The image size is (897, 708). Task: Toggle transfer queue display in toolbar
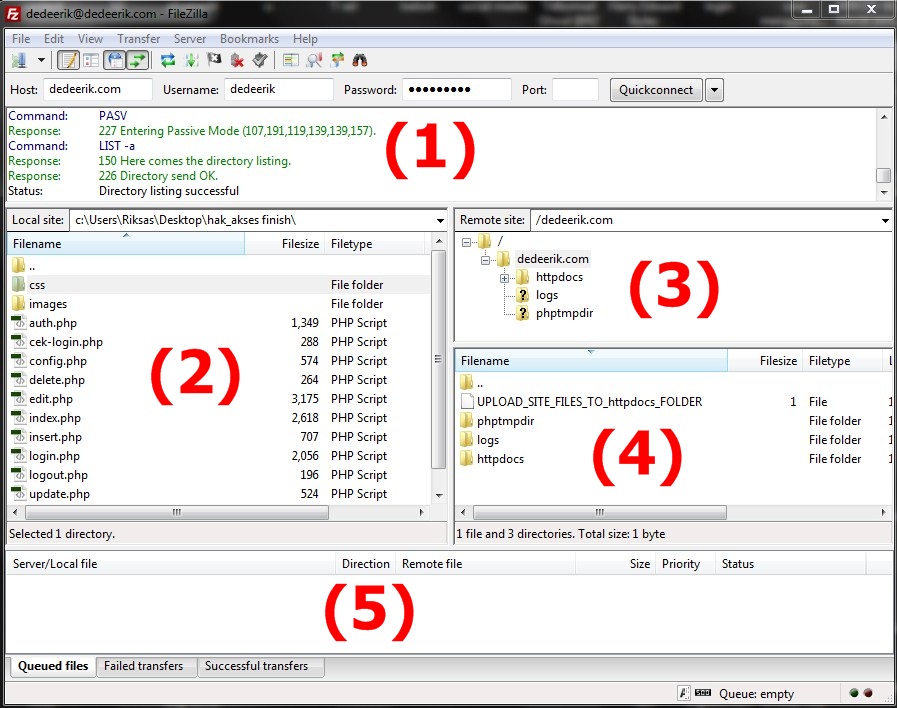click(x=137, y=60)
